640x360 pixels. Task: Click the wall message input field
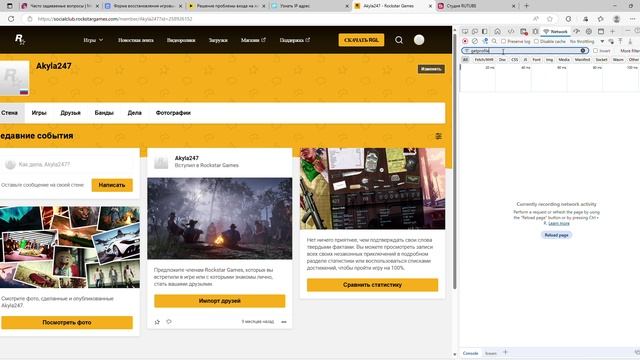pyautogui.click(x=69, y=164)
